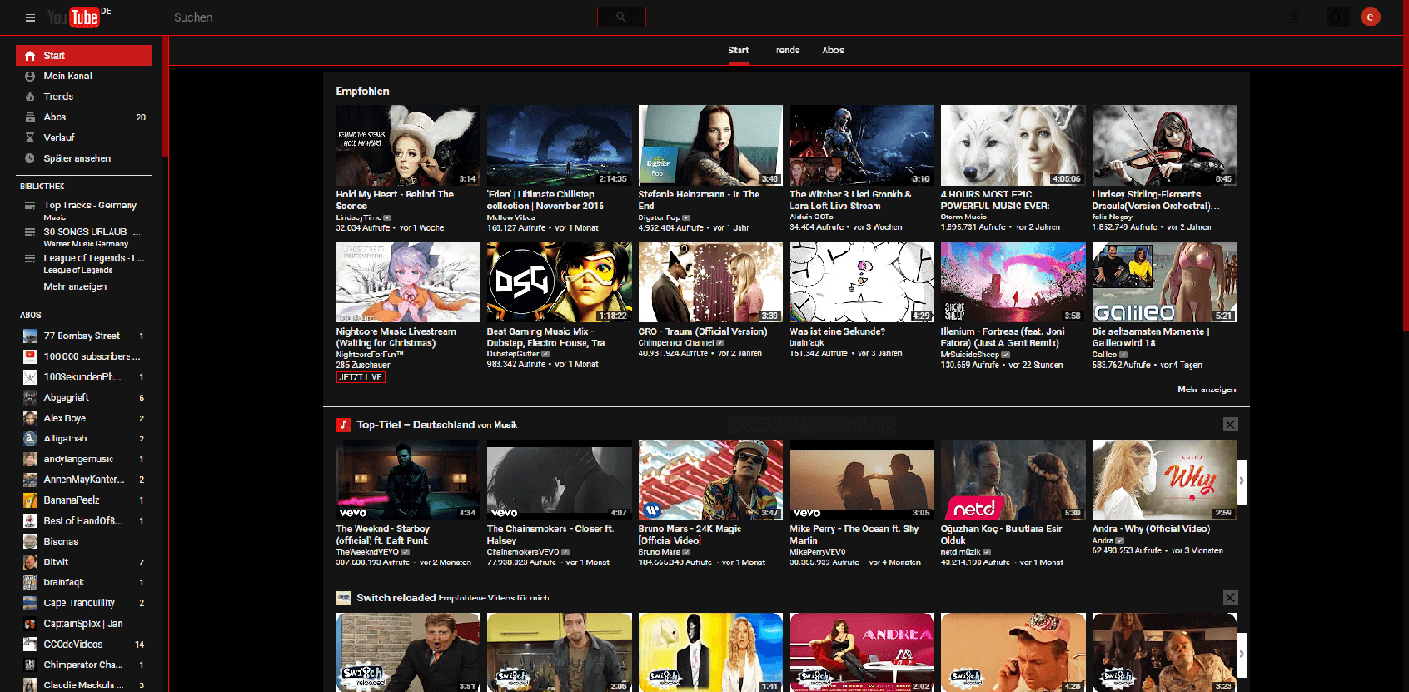Image resolution: width=1409 pixels, height=692 pixels.
Task: Switch to the Start tab
Action: [x=738, y=50]
